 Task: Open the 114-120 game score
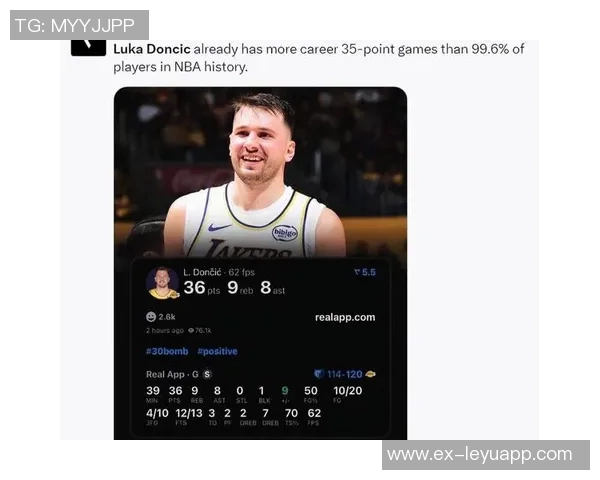coord(344,374)
